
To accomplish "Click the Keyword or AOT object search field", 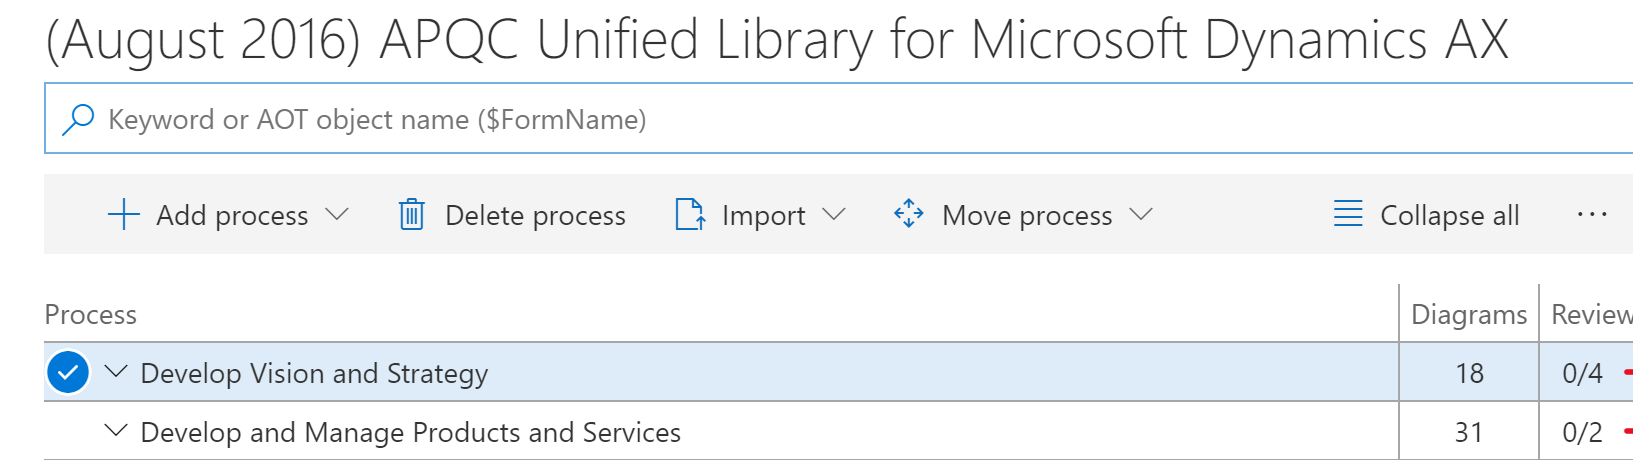I will click(838, 119).
